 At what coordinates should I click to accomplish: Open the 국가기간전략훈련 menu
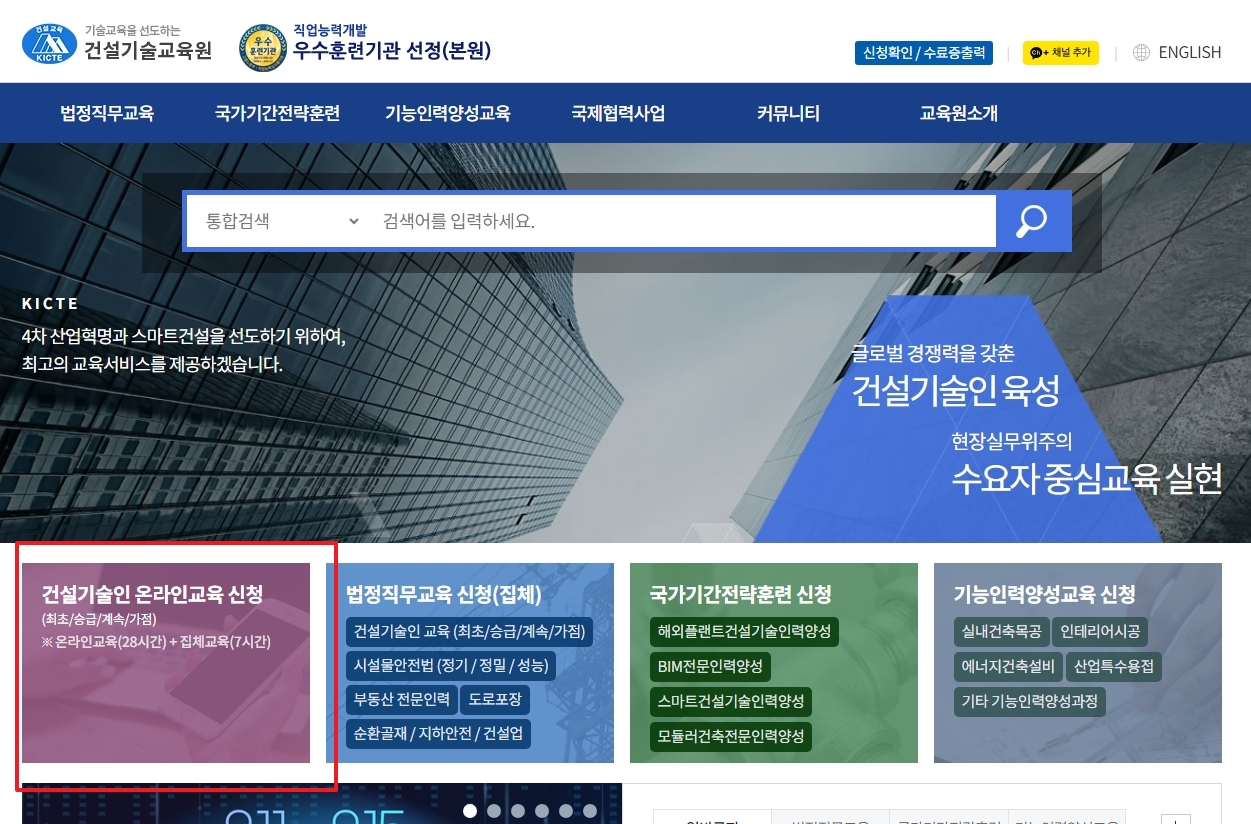tap(277, 113)
